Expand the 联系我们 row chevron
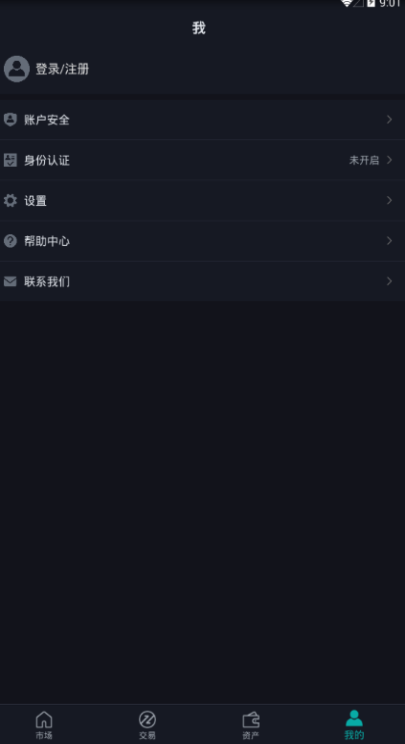Screen dimensions: 405x744 click(389, 281)
